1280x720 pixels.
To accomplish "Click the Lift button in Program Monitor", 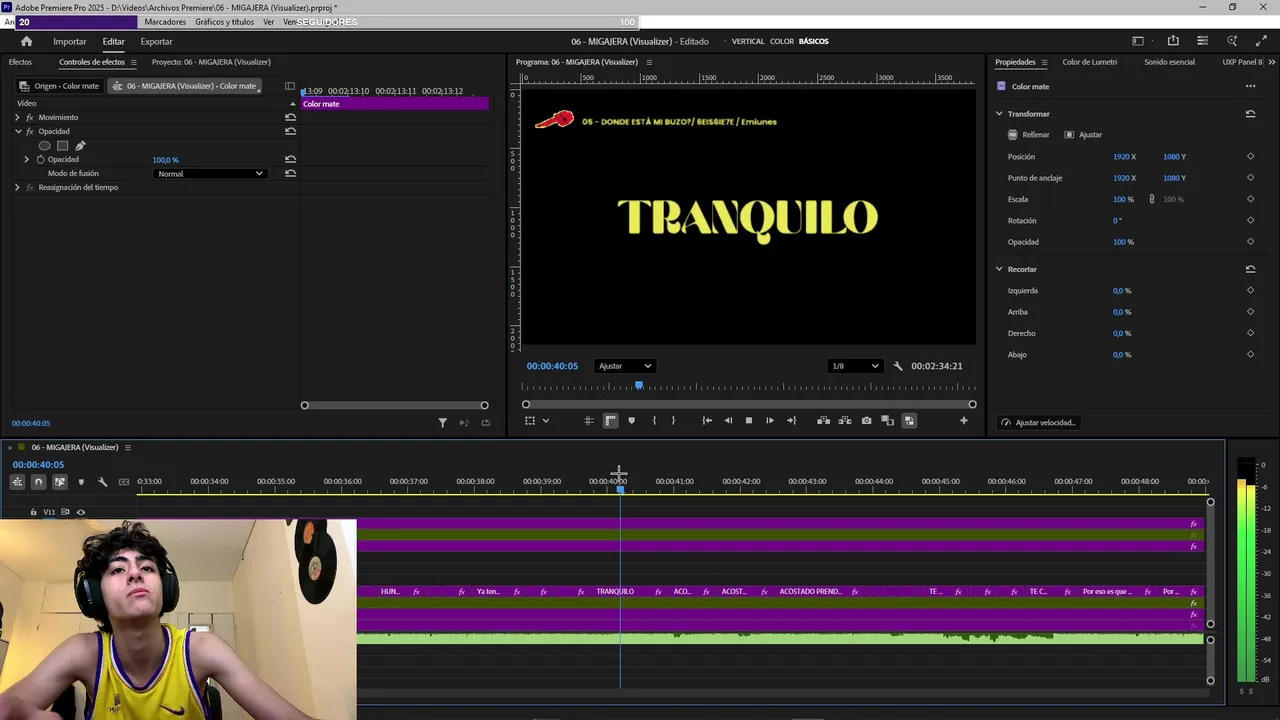I will 823,421.
